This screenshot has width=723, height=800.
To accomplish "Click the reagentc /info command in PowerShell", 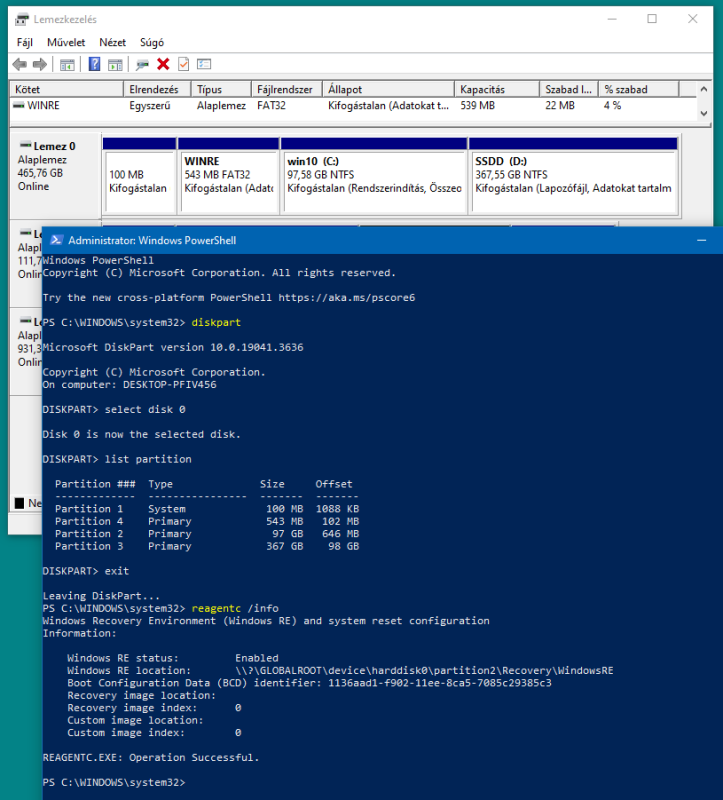I will 235,608.
